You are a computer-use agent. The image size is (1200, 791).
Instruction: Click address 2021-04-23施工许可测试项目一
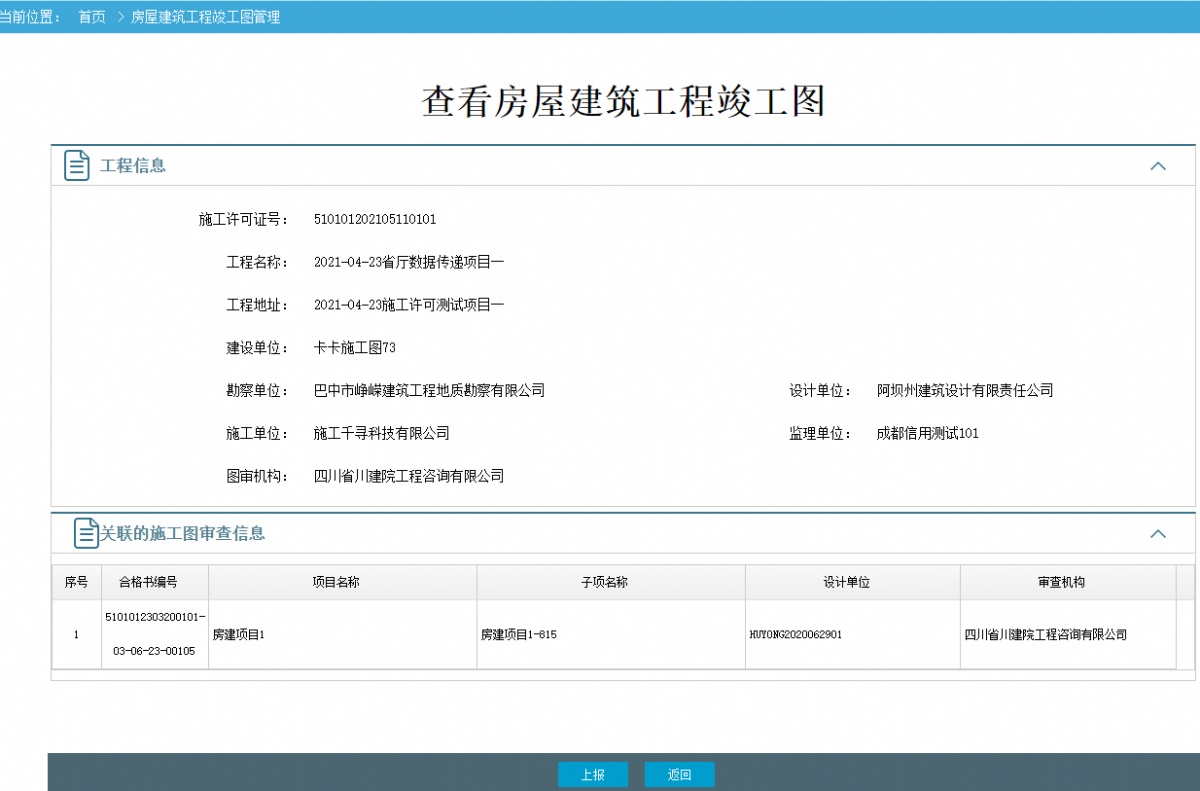point(409,305)
